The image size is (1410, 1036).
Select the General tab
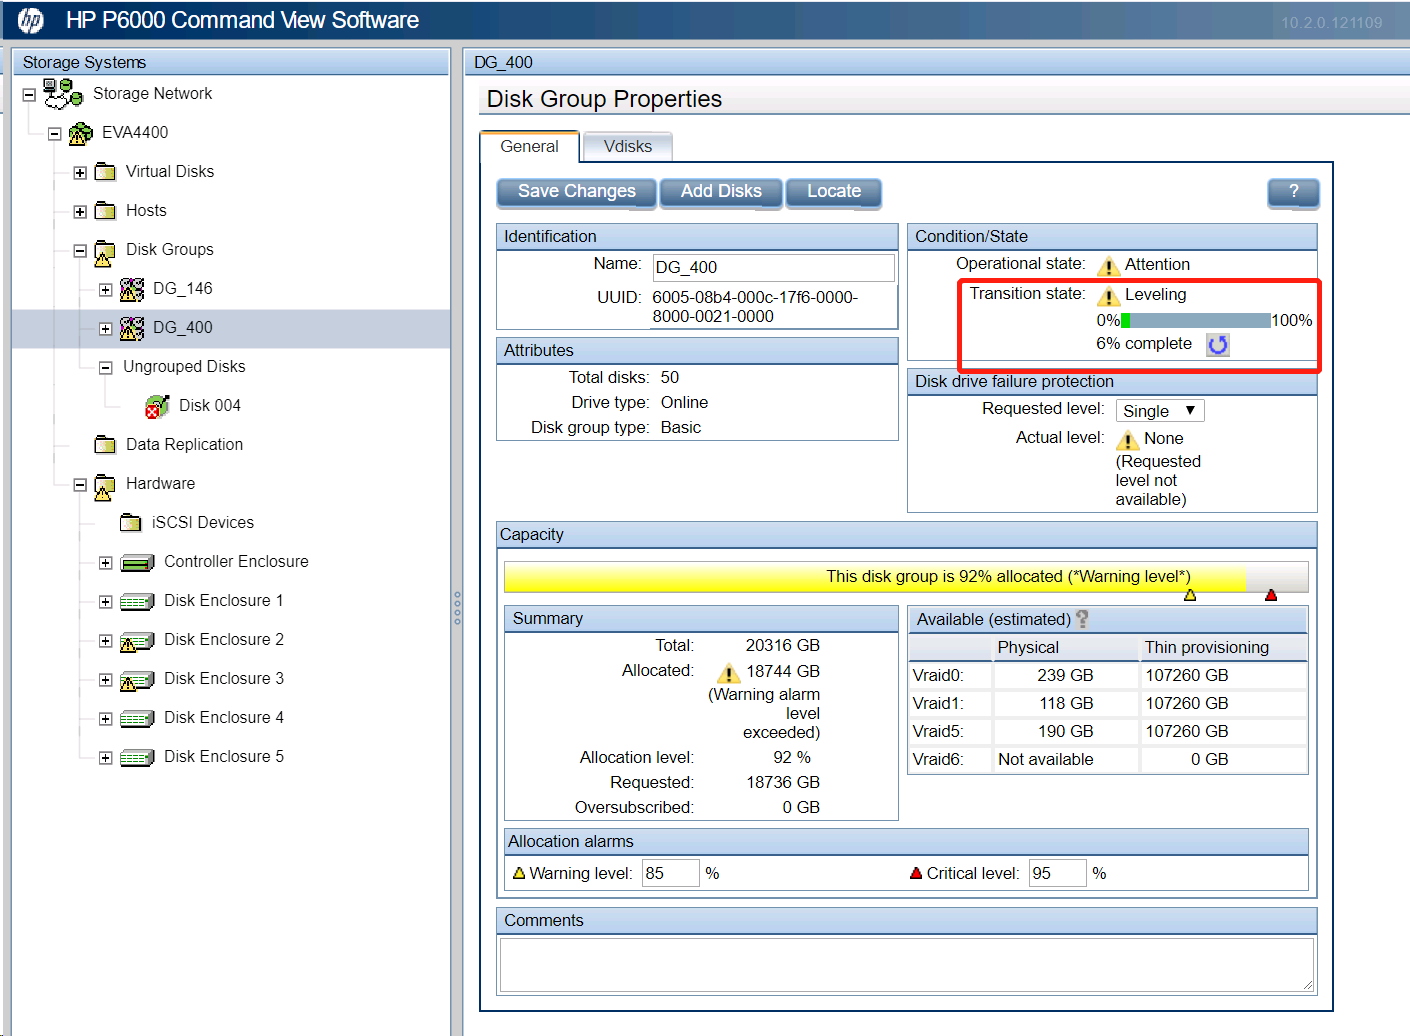click(529, 147)
